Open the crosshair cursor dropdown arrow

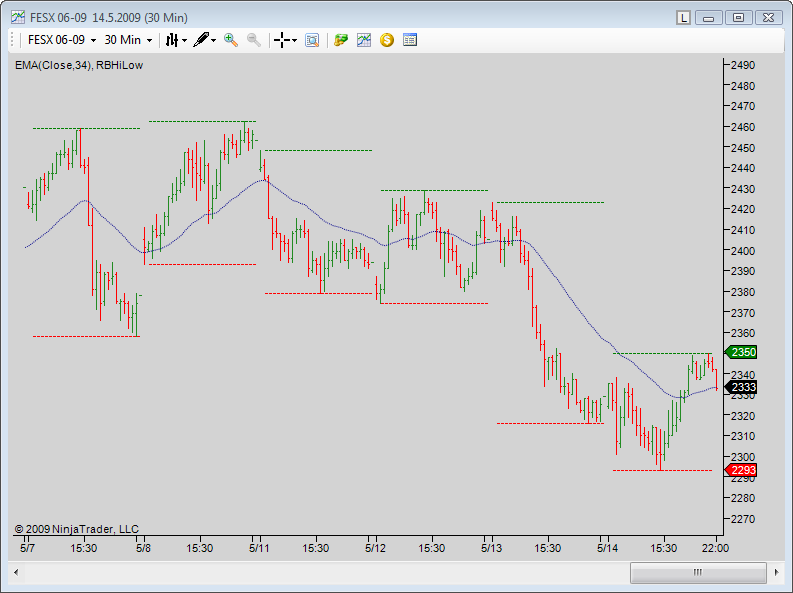294,40
